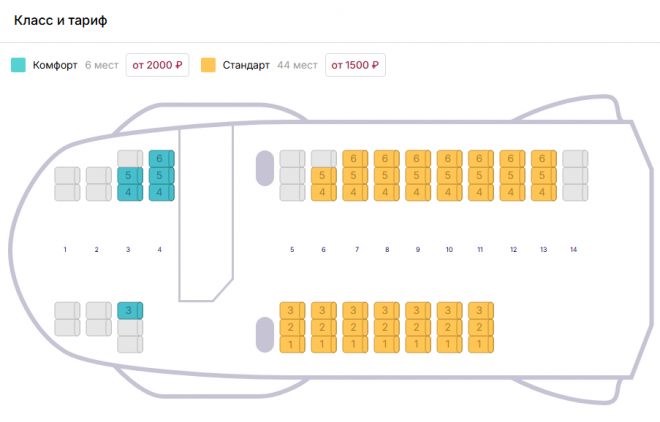Select Standard seat 5 in row 6
The height and width of the screenshot is (422, 660).
323,175
